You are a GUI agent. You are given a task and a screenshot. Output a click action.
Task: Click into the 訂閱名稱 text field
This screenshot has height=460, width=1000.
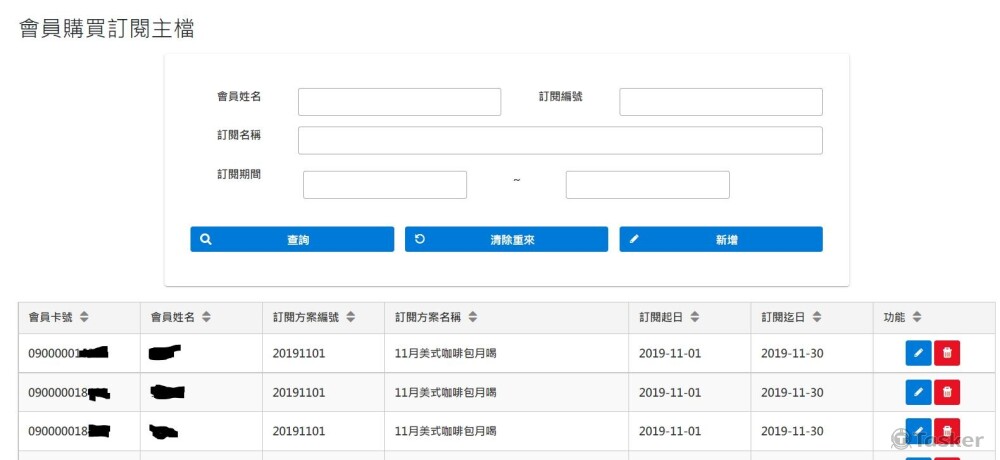560,140
